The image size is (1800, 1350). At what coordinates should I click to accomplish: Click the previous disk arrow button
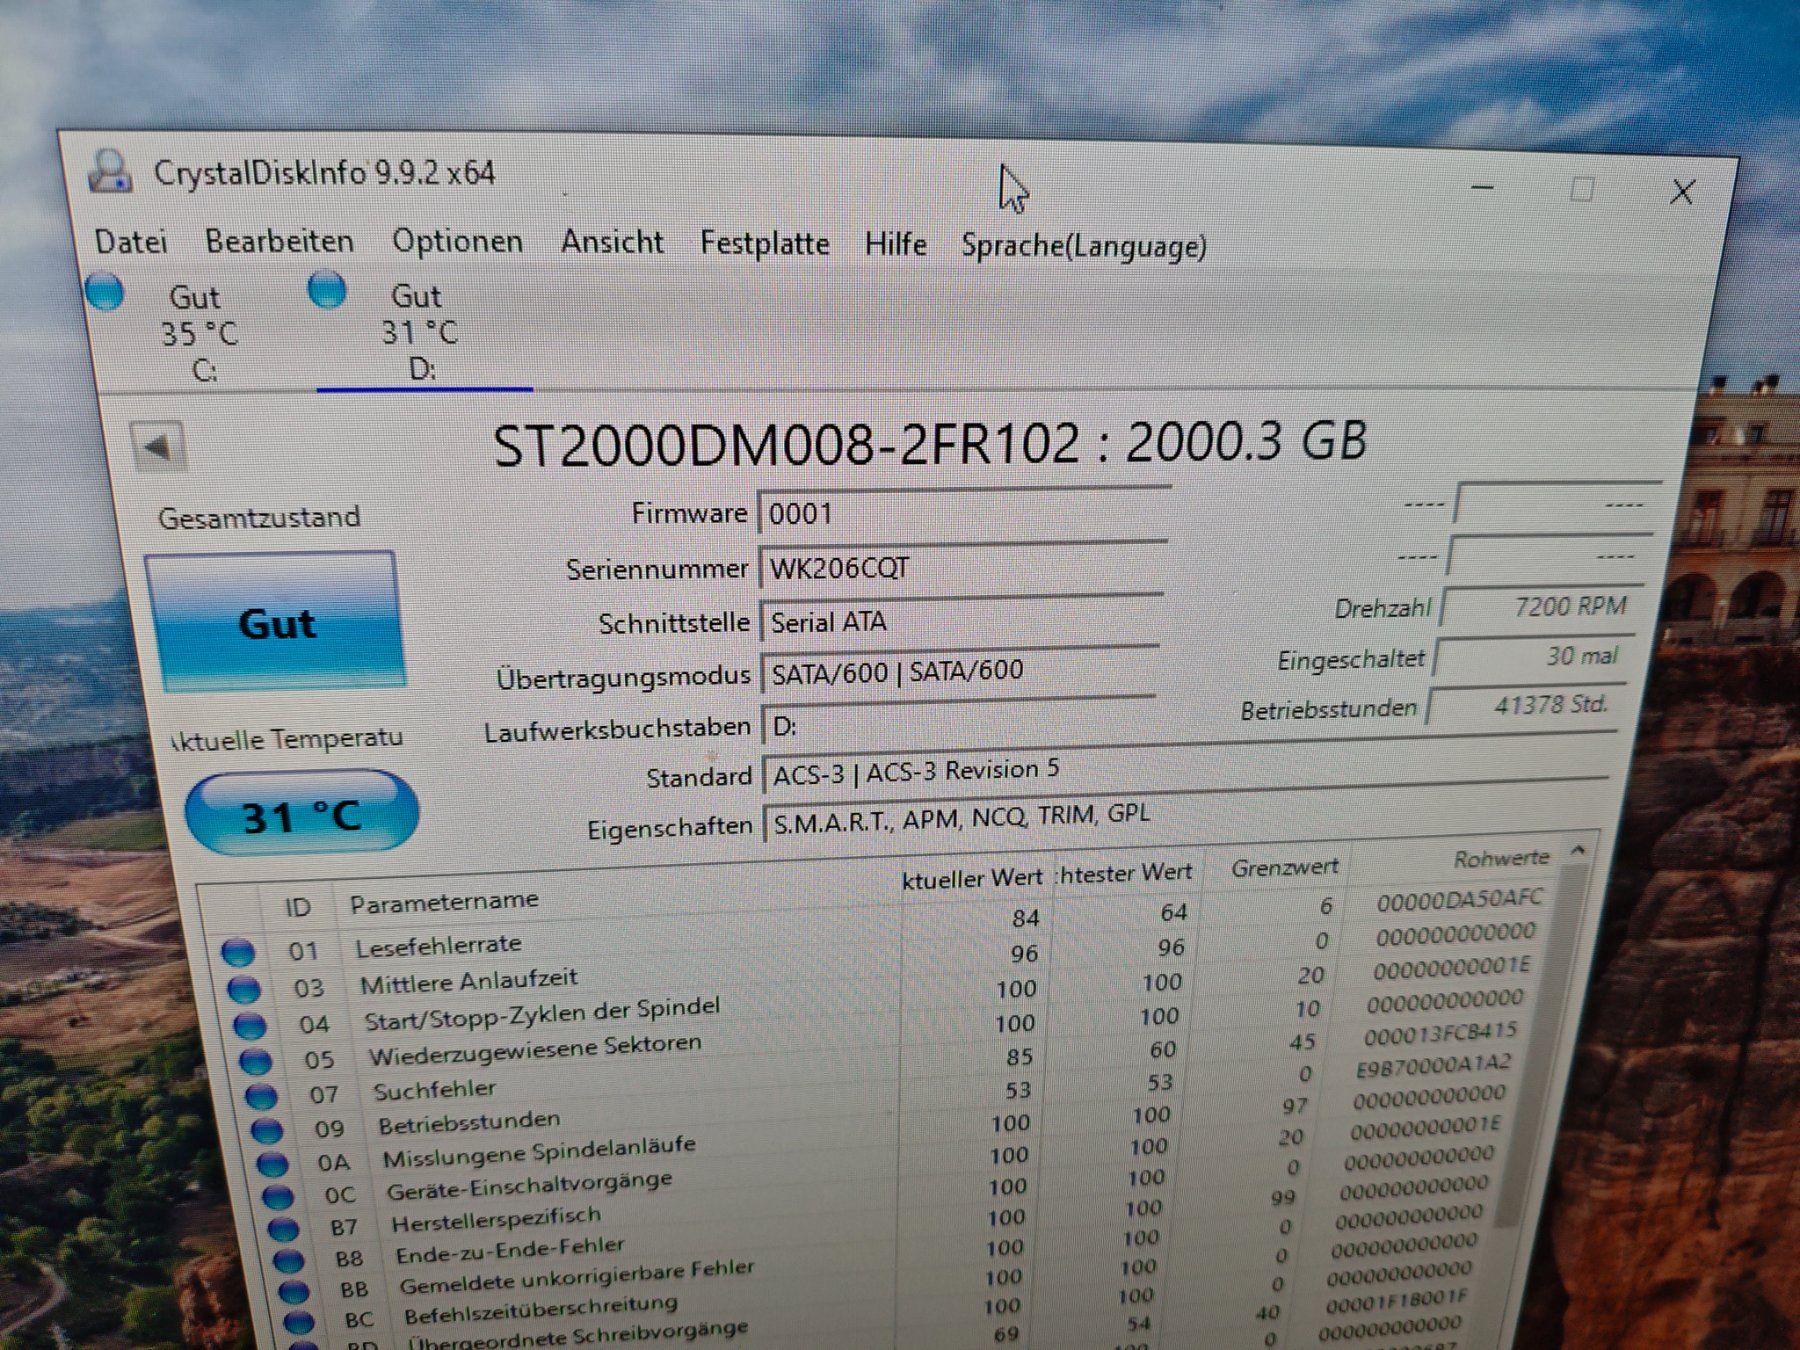click(158, 447)
